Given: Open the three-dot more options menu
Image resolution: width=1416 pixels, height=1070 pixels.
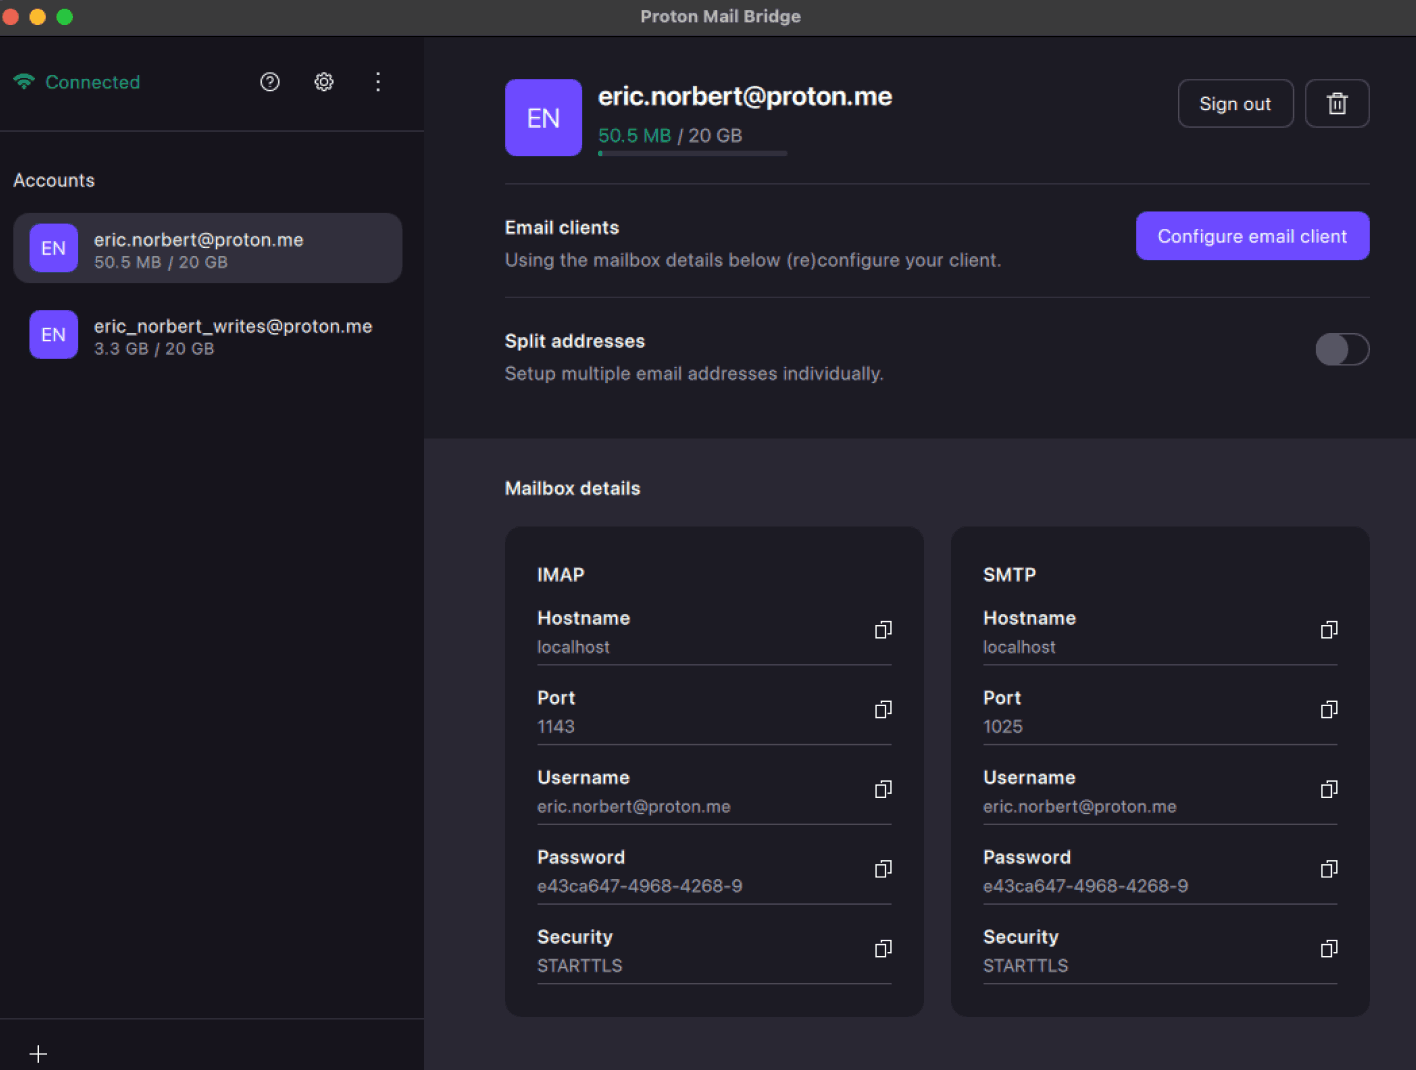Looking at the screenshot, I should (x=378, y=82).
